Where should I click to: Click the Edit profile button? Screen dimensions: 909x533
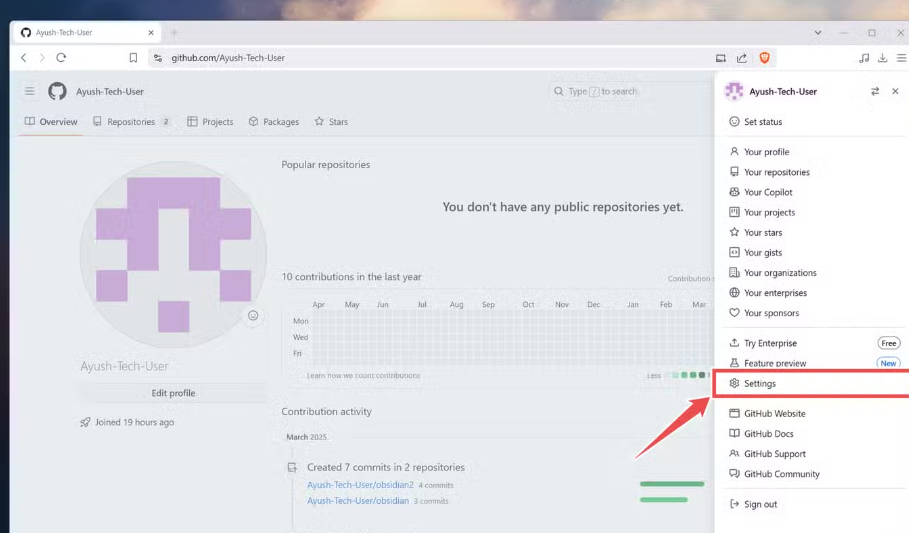(x=173, y=393)
